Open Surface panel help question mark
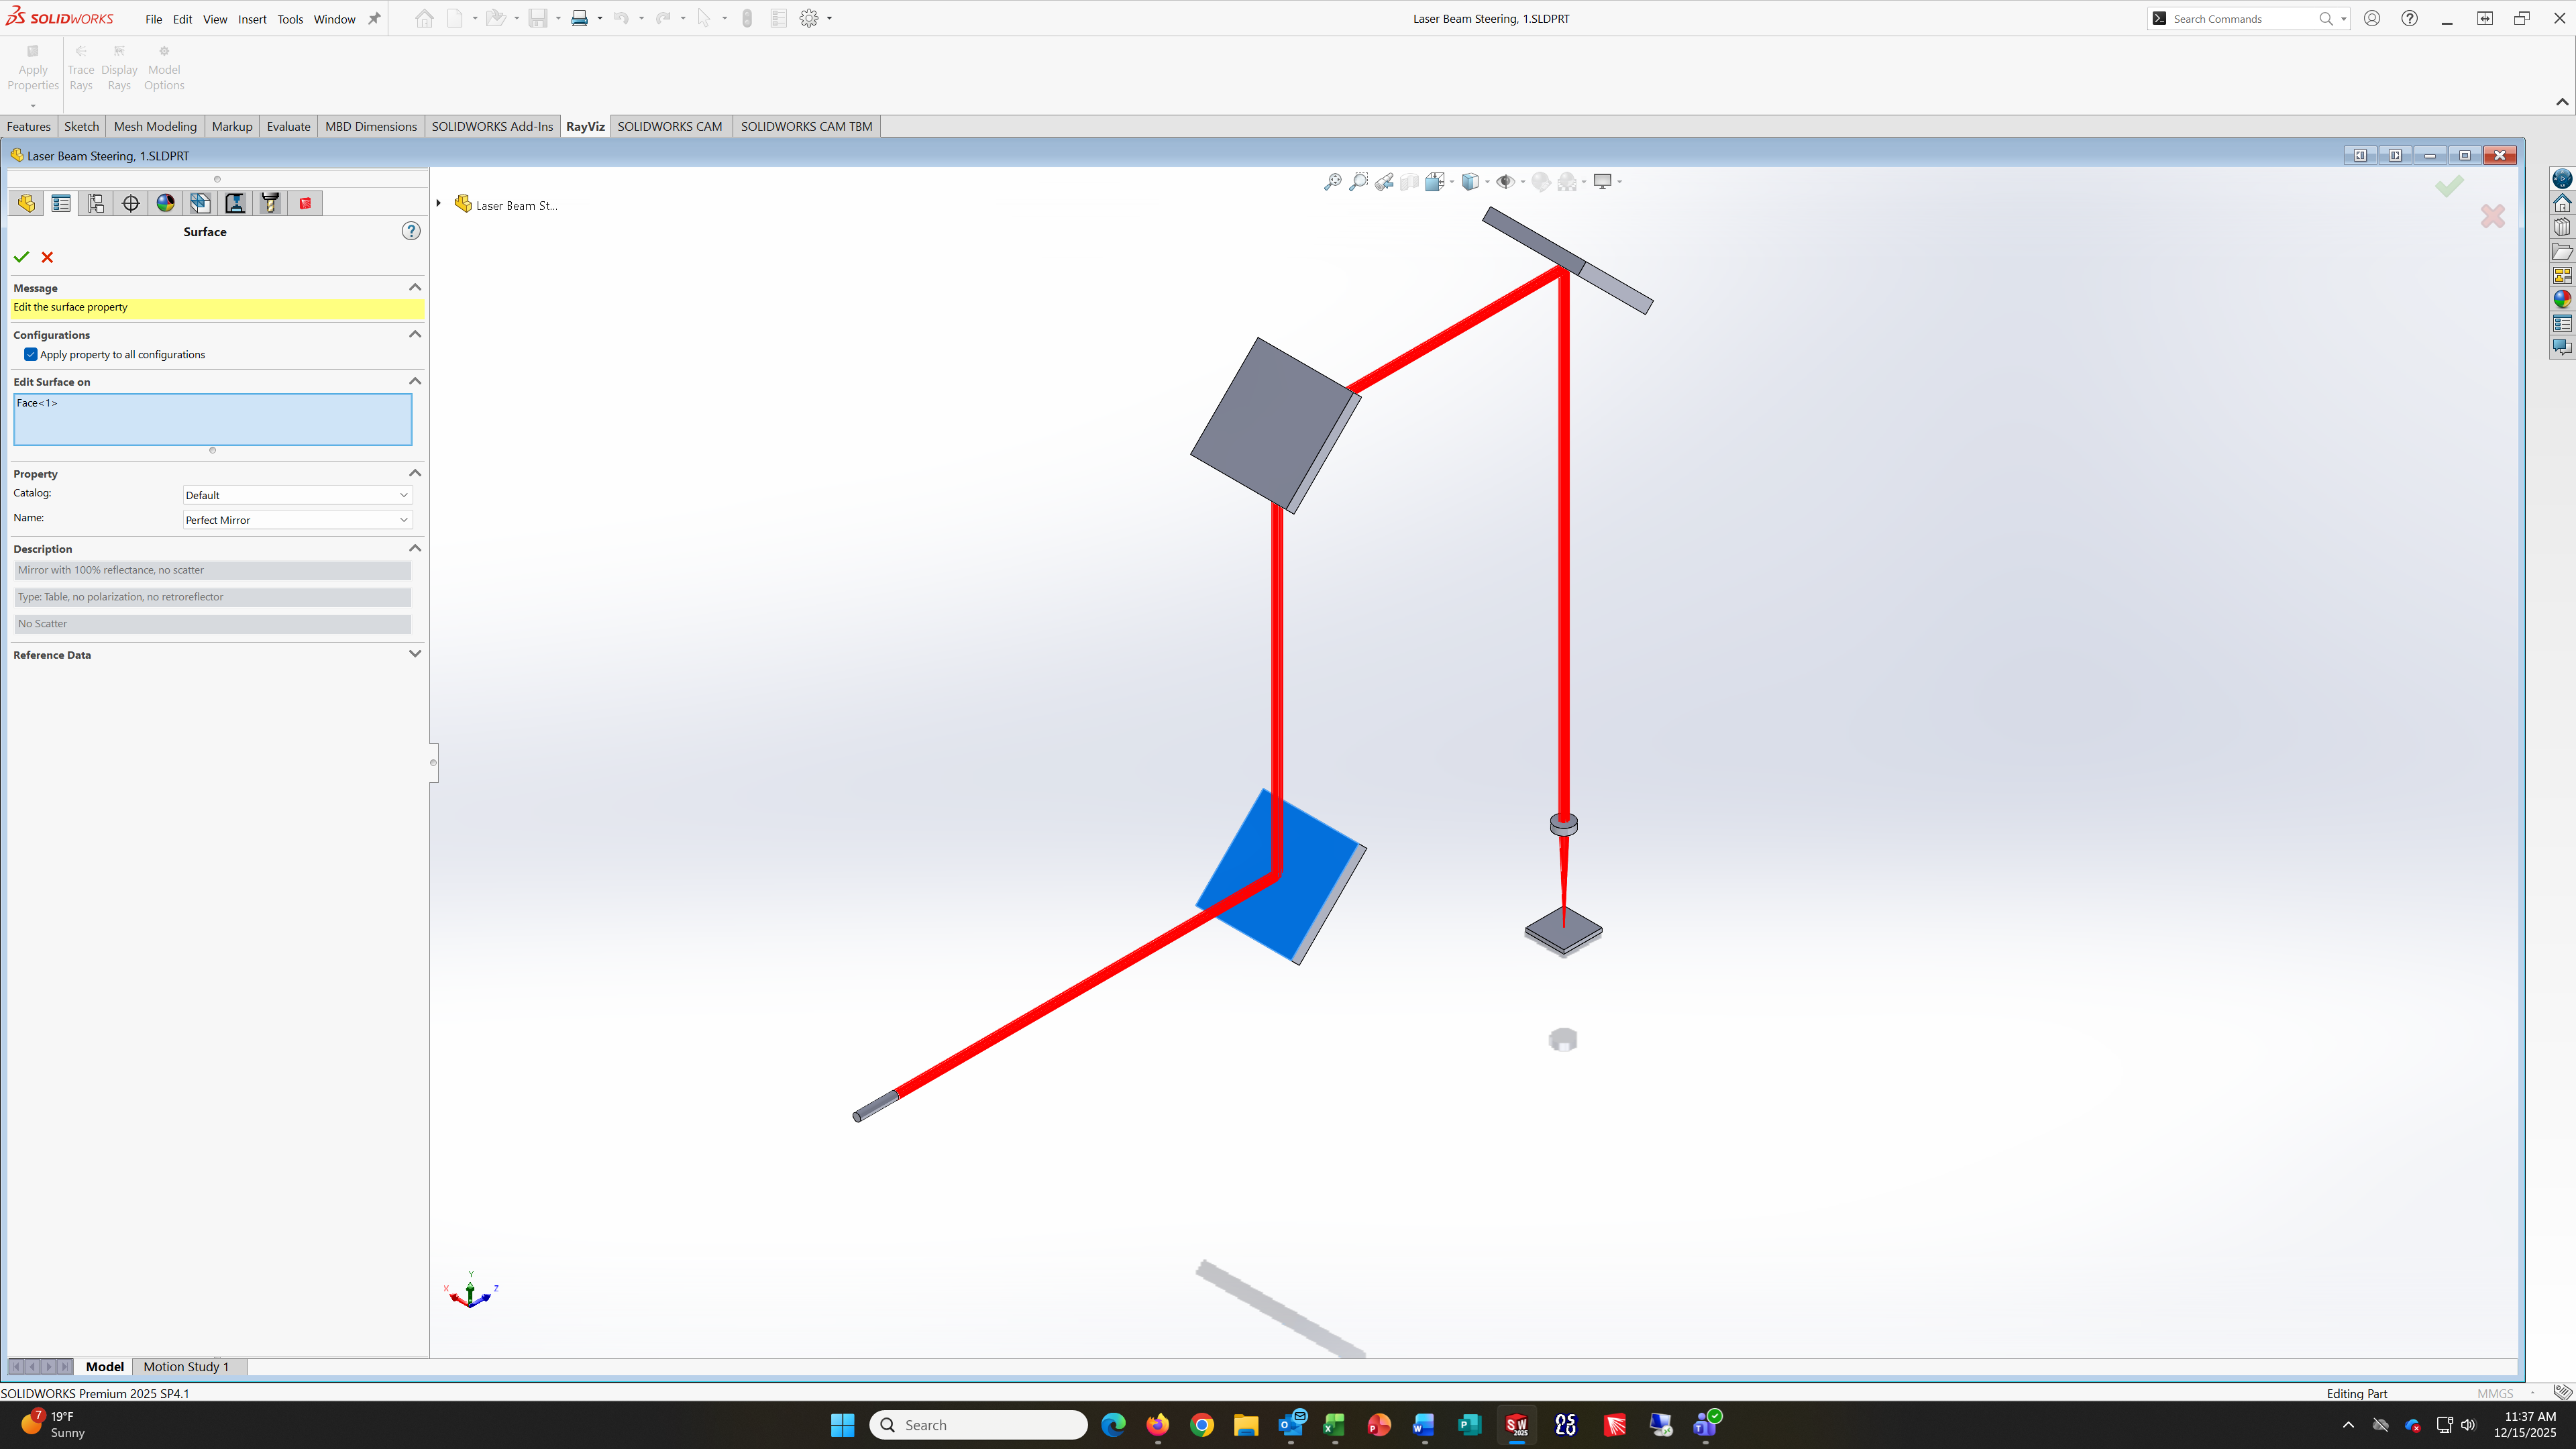2576x1449 pixels. tap(411, 231)
